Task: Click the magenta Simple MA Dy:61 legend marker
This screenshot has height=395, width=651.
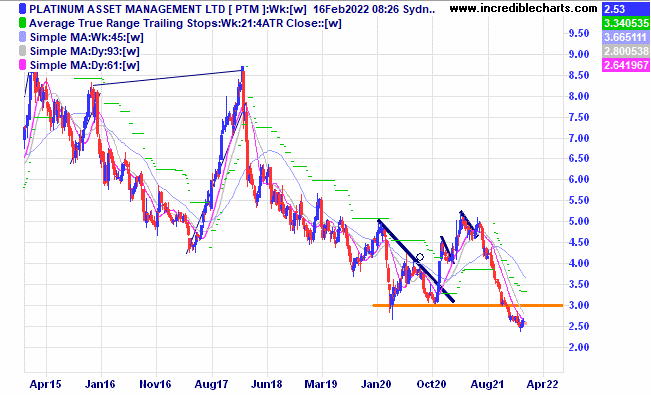Action: (x=23, y=65)
